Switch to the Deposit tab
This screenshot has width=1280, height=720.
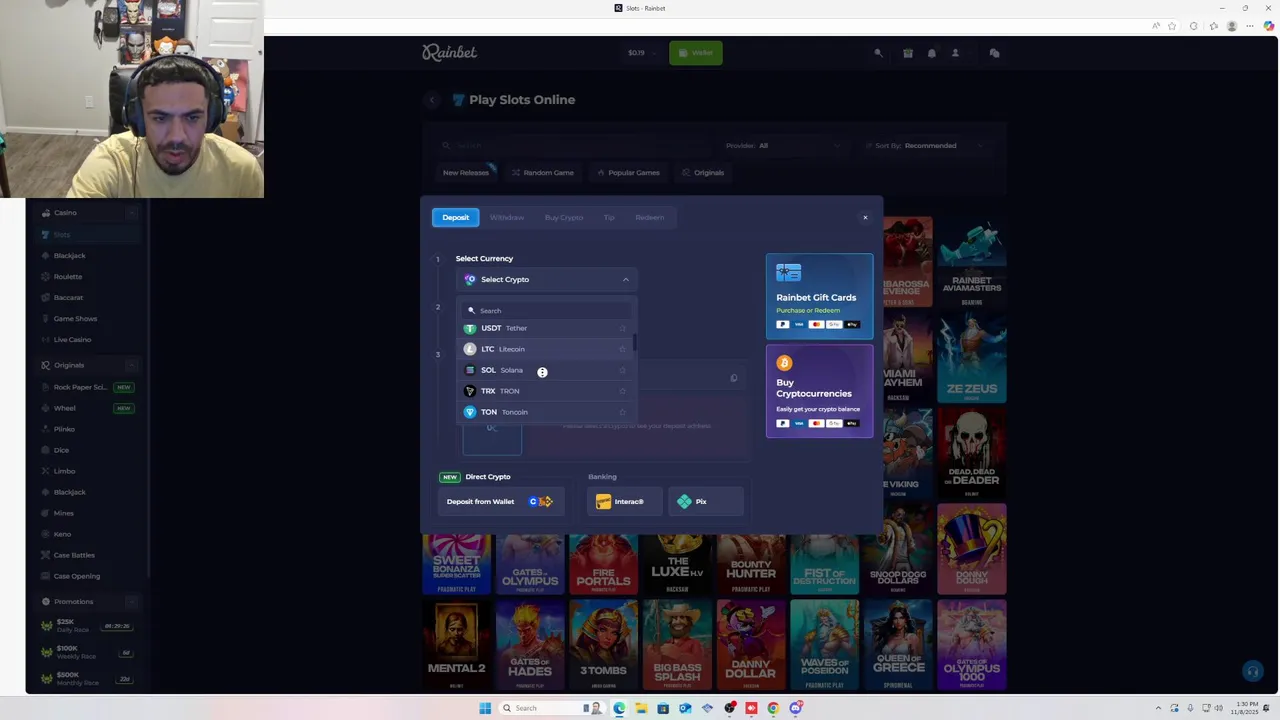coord(455,217)
